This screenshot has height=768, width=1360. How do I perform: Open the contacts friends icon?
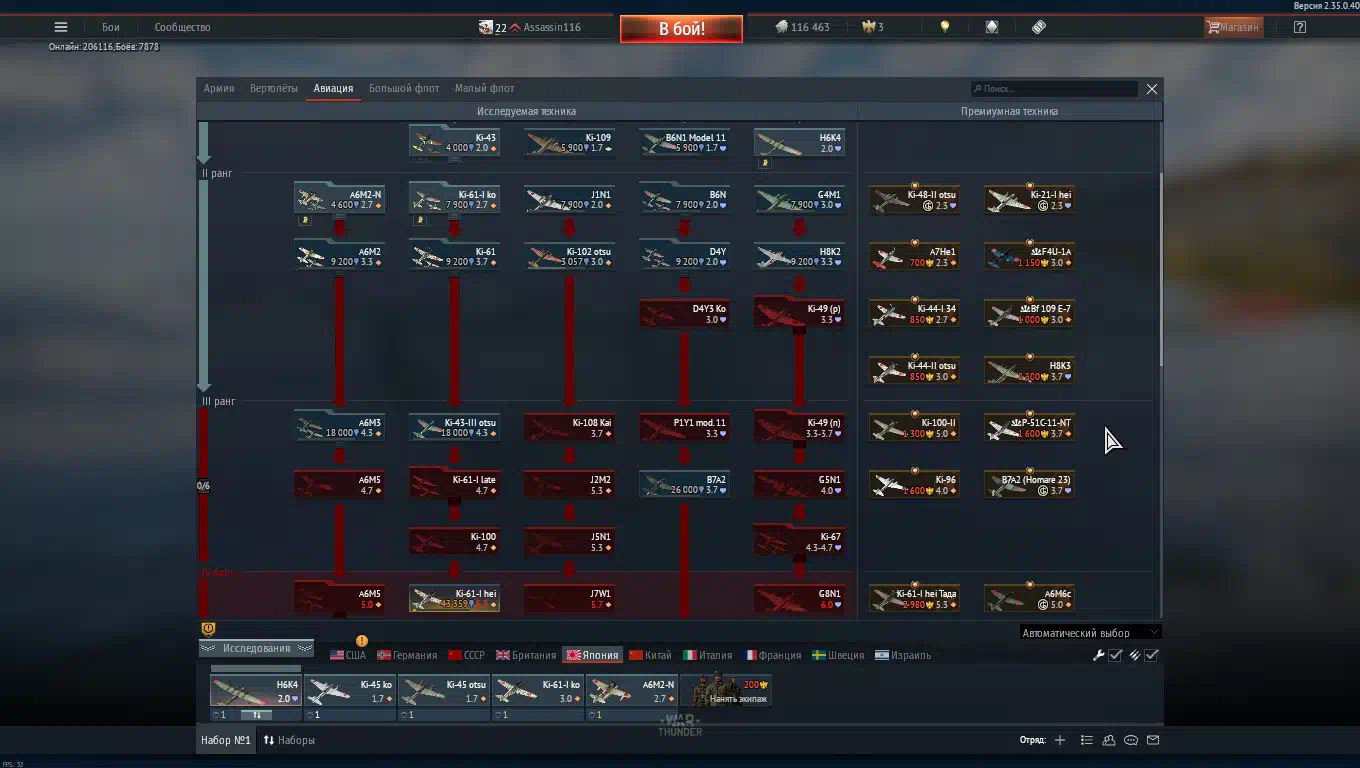tap(1109, 740)
